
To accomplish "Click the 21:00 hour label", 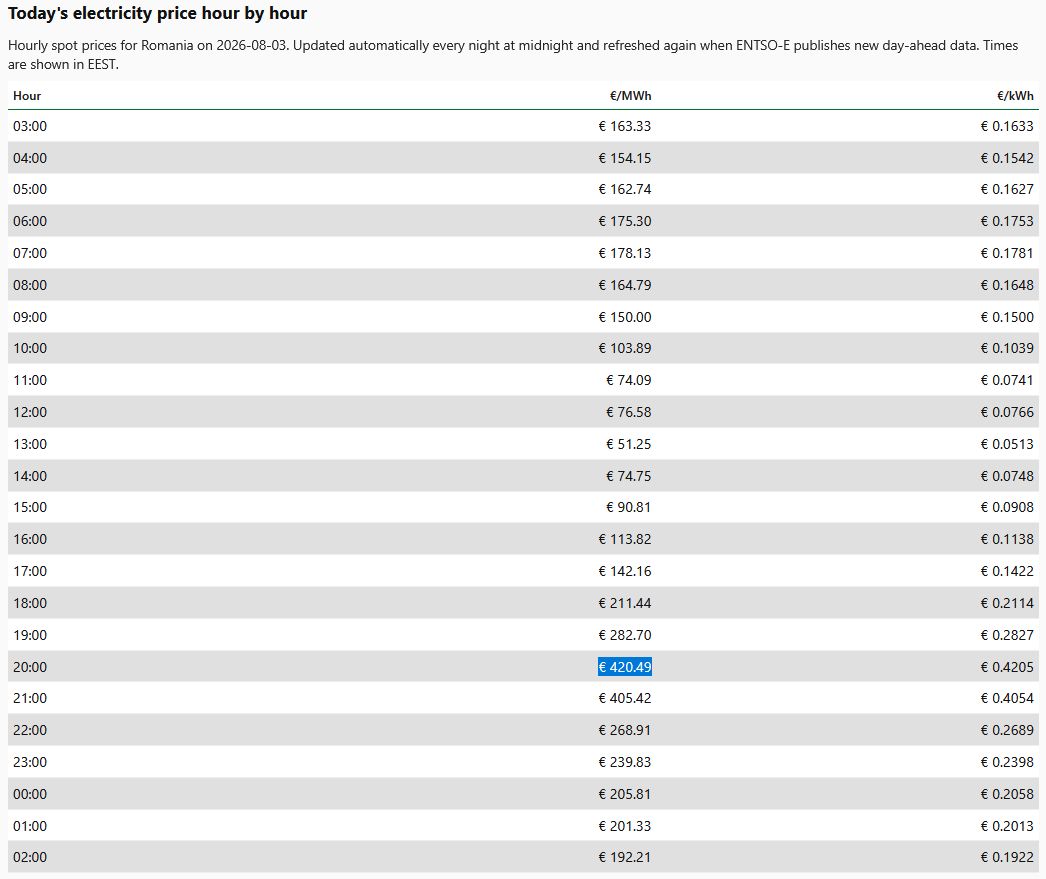I will click(x=30, y=698).
